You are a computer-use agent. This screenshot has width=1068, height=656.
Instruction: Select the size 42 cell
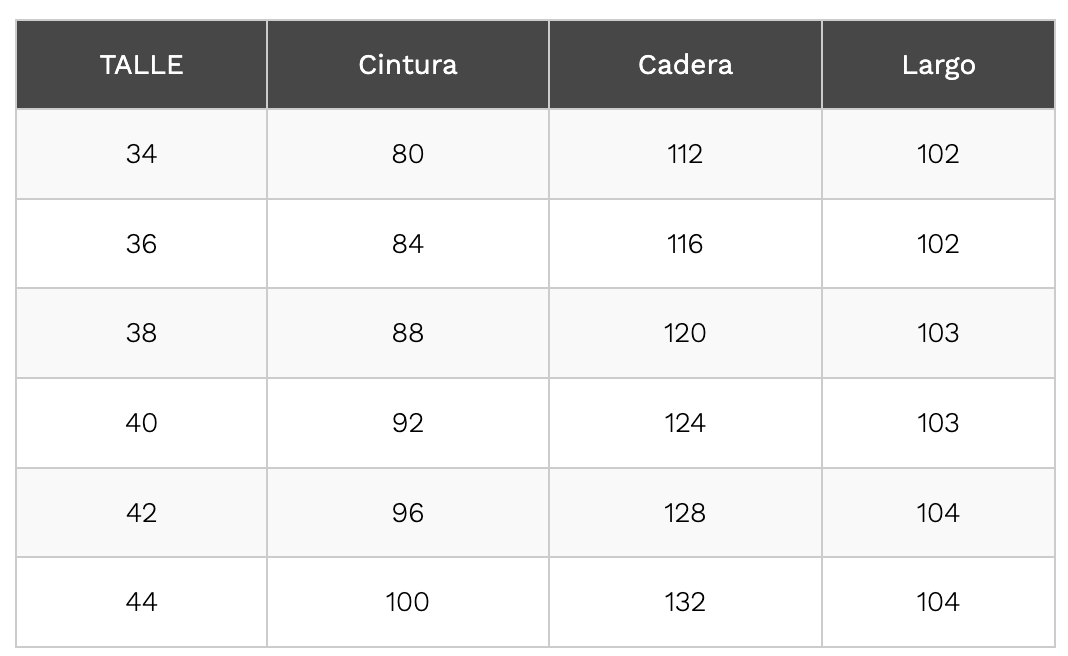tap(142, 512)
